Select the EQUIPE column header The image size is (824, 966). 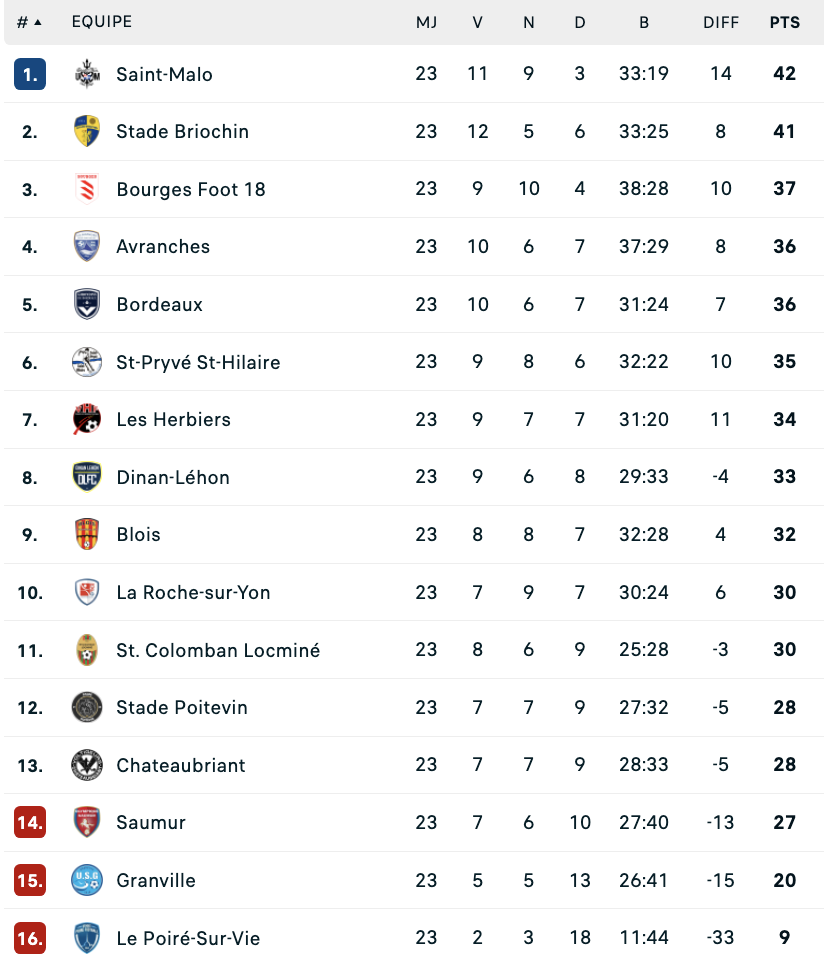[x=102, y=22]
